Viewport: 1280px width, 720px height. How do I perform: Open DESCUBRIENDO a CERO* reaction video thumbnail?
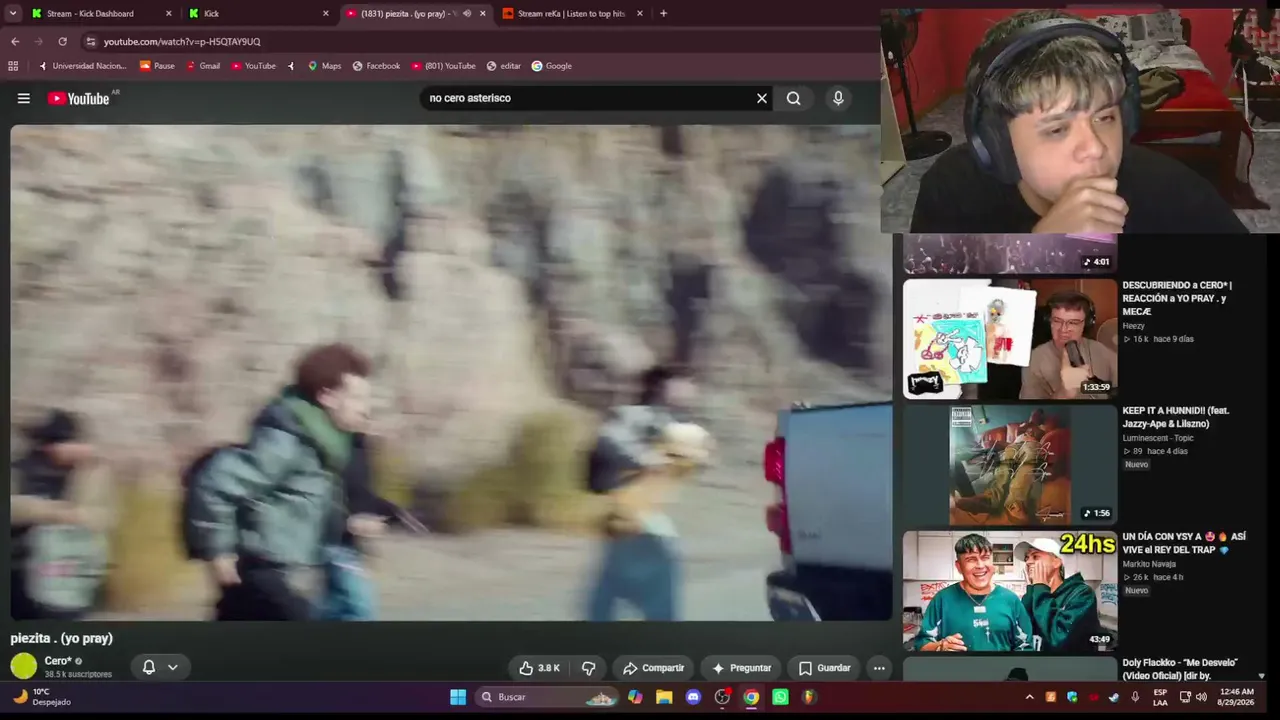point(1010,339)
